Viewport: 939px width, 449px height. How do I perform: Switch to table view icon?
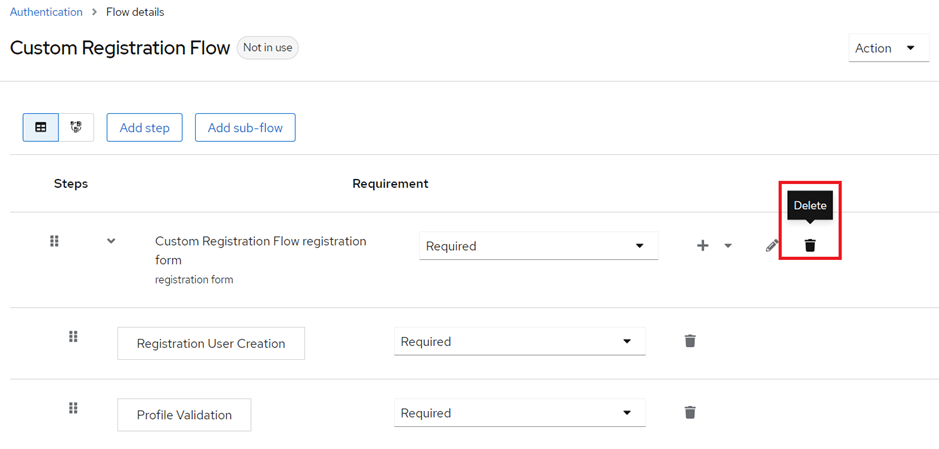41,128
